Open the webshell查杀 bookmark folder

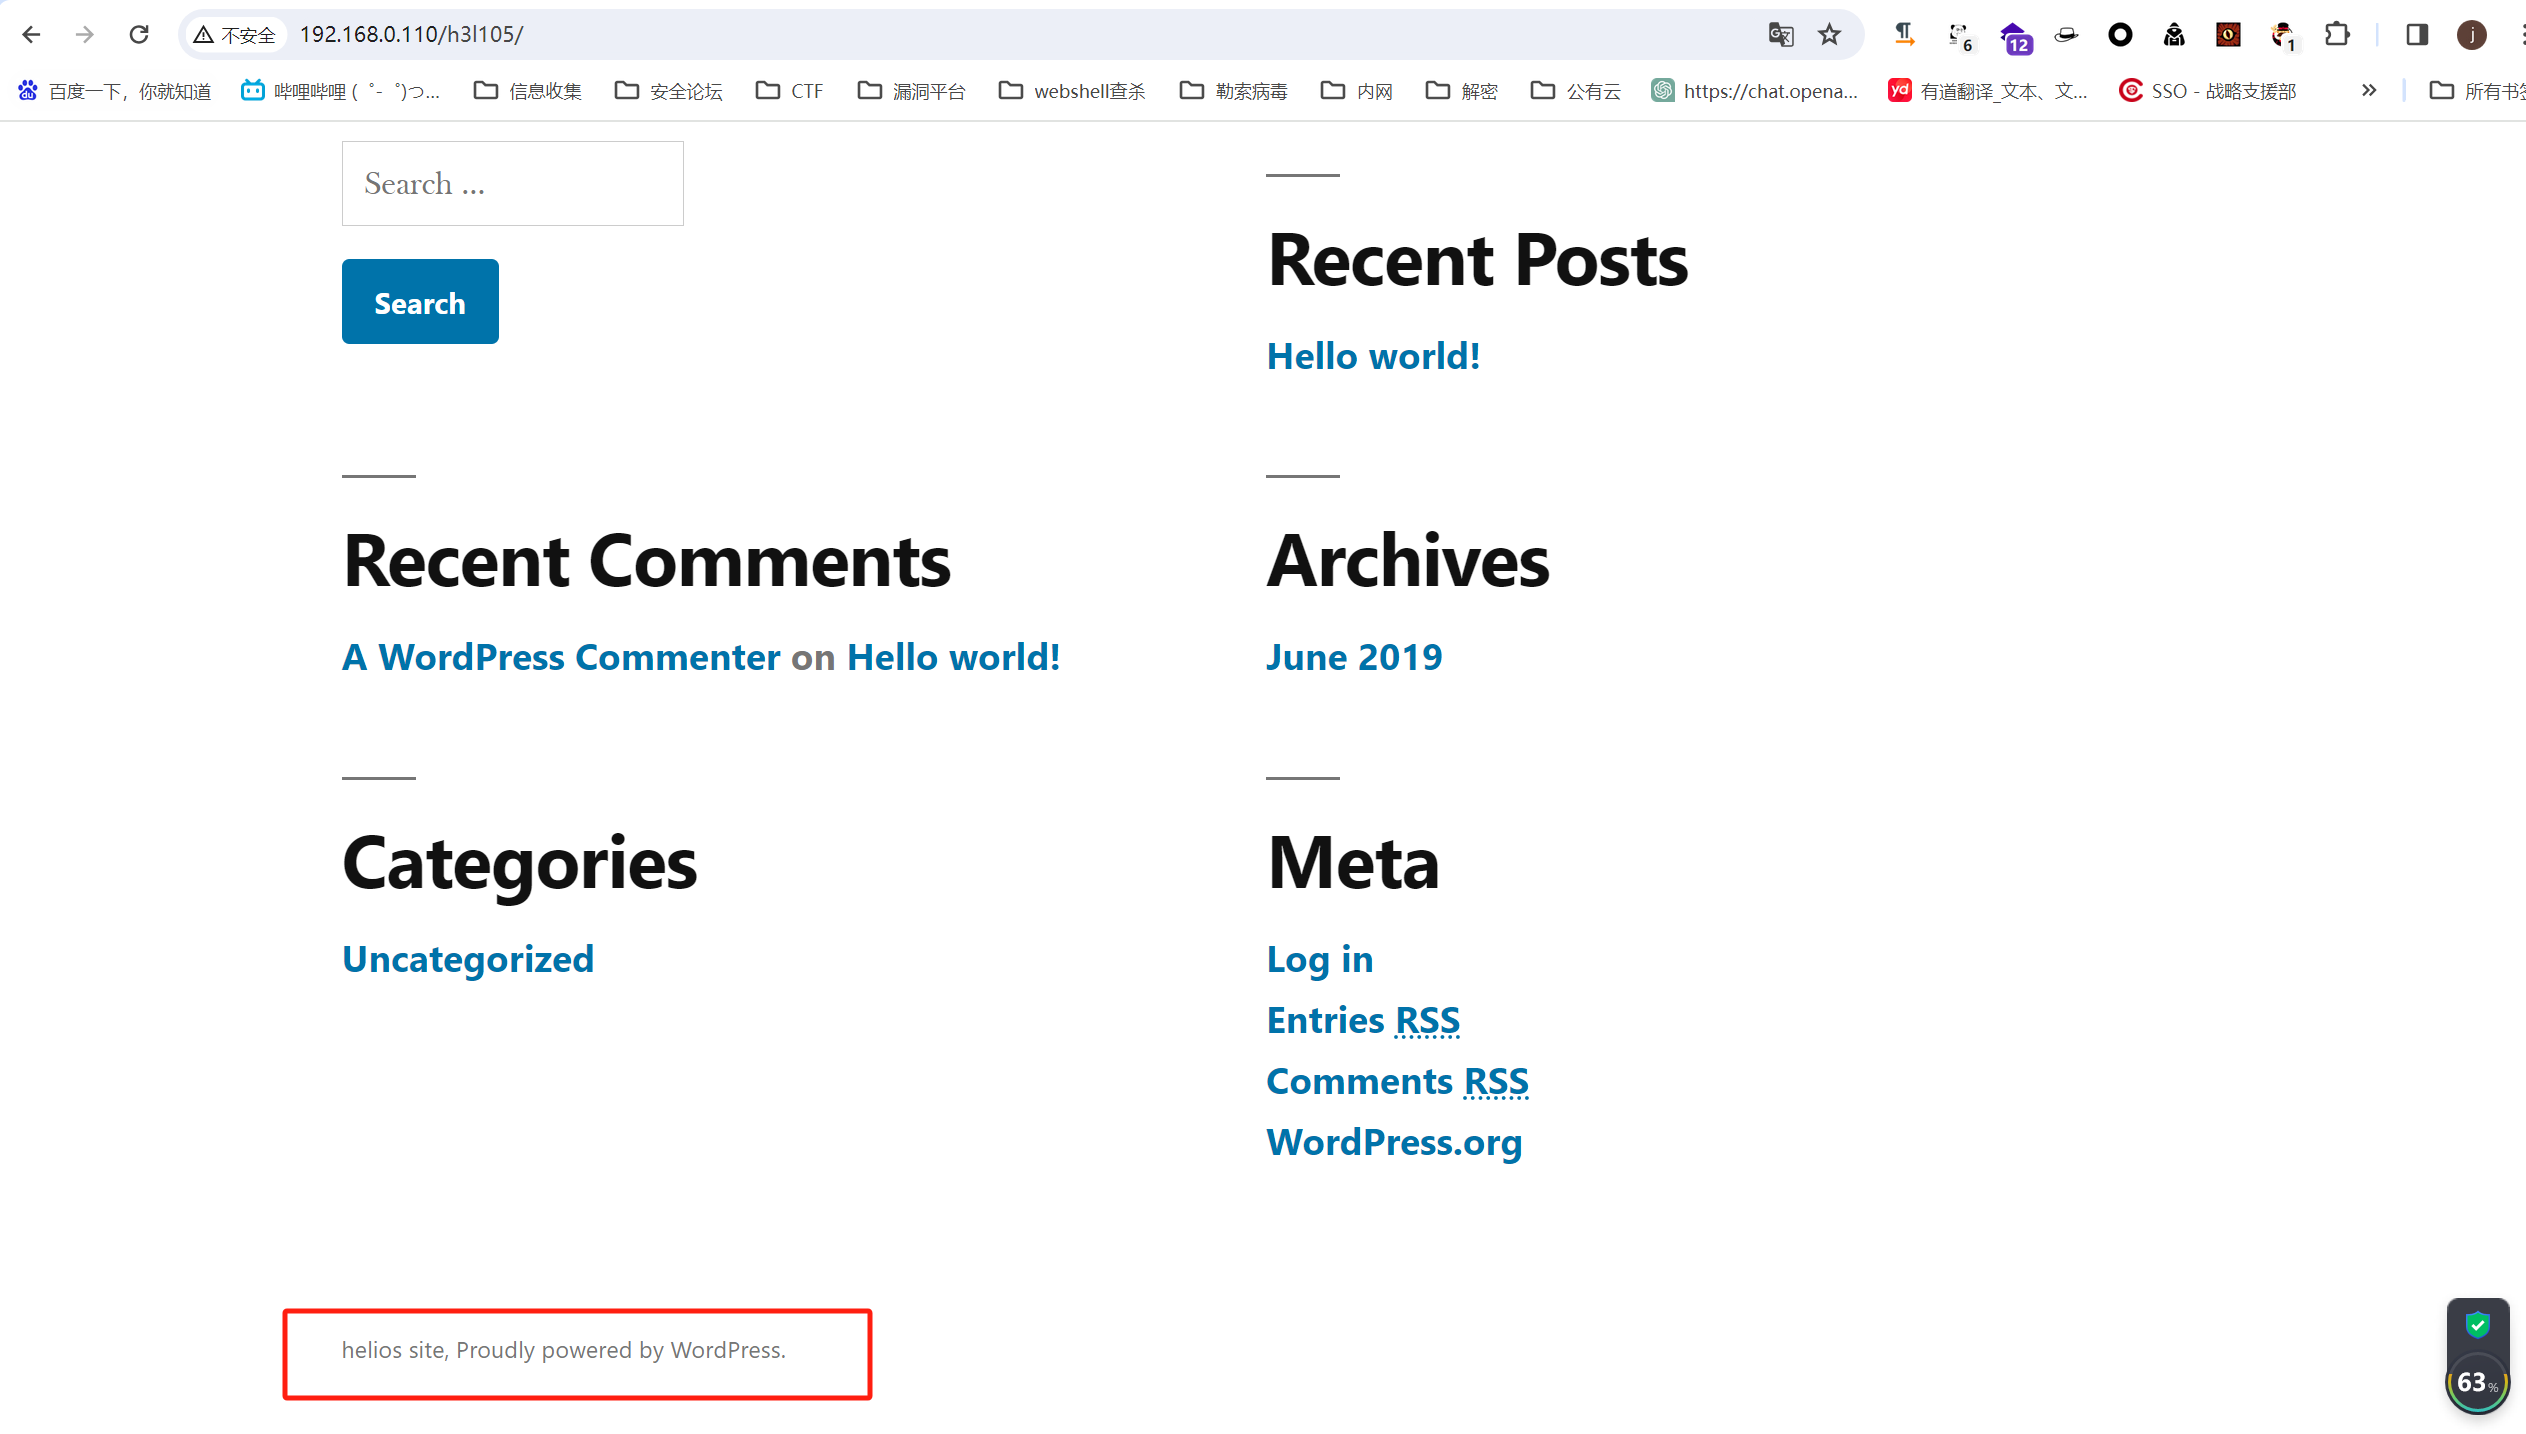[x=1072, y=91]
